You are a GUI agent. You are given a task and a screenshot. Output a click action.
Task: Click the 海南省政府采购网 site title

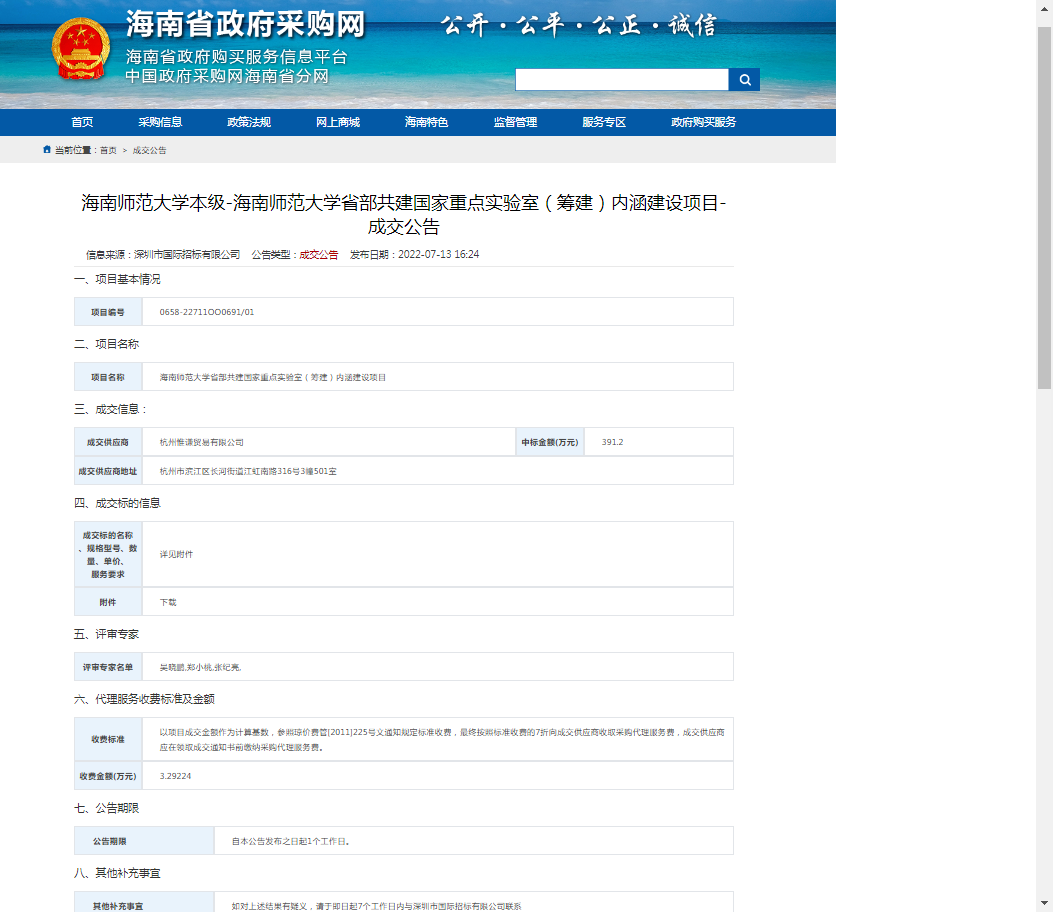click(x=245, y=25)
